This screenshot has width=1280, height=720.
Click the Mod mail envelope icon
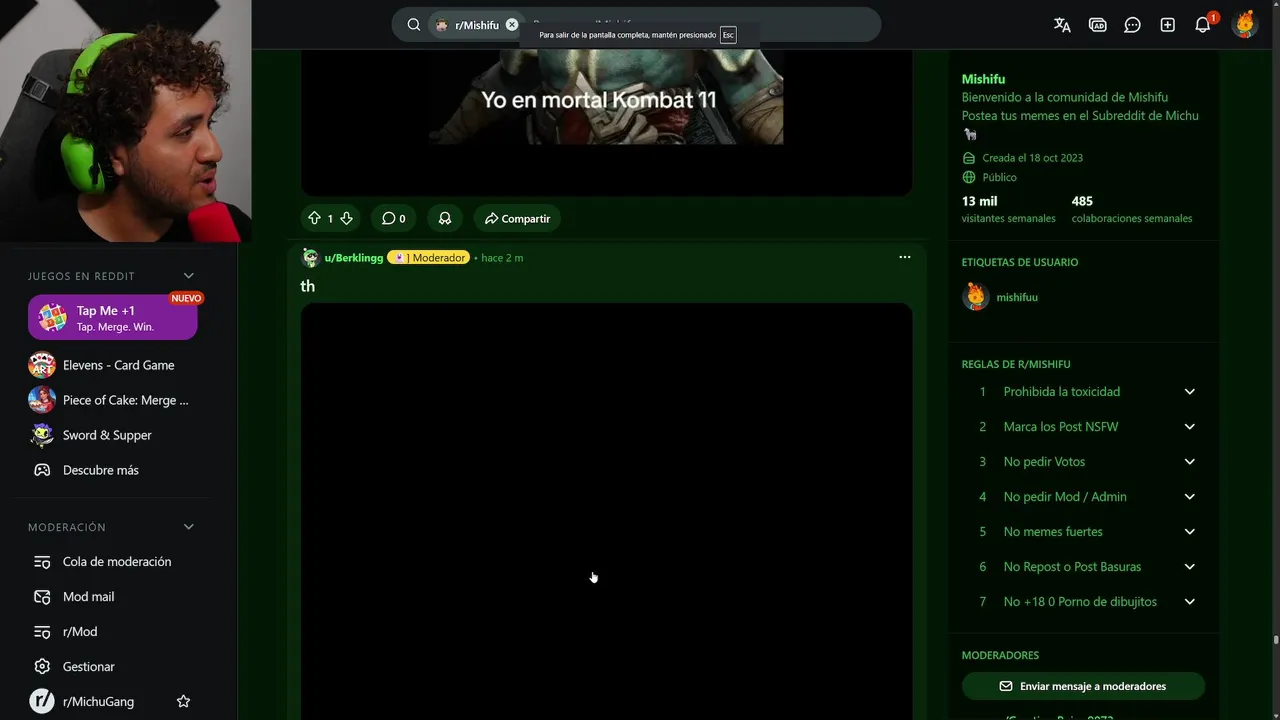pos(42,596)
